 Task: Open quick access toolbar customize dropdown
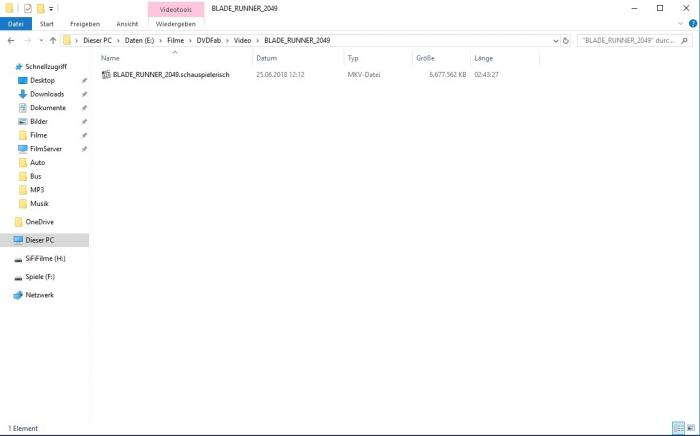tap(51, 8)
